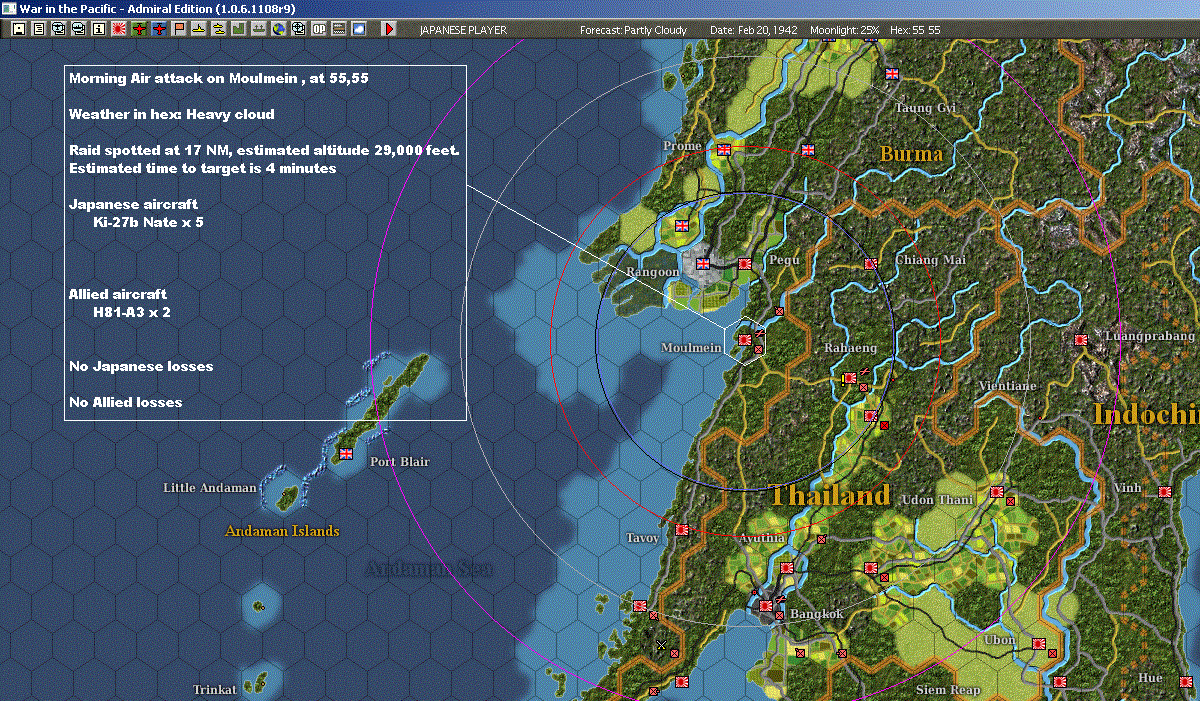This screenshot has width=1200, height=701.
Task: Select the Japanese flag base at Udon Thani
Action: tap(997, 492)
